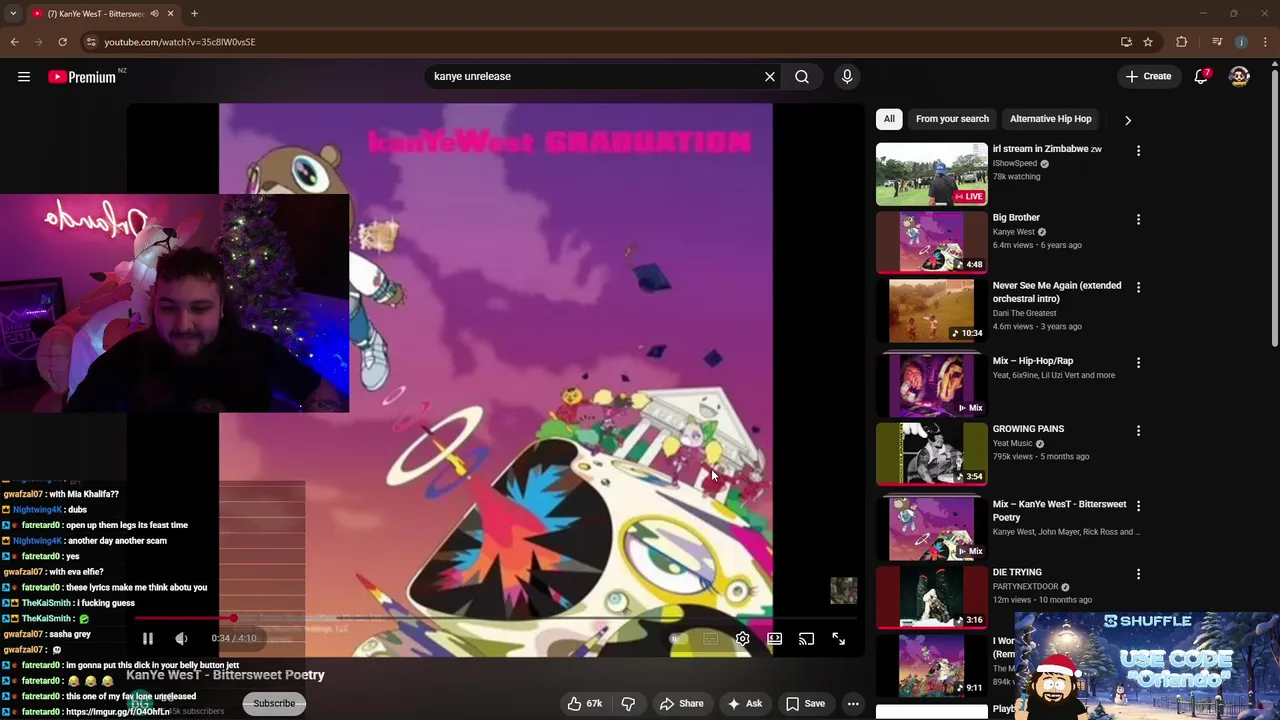The width and height of the screenshot is (1280, 720).
Task: Like the video (67k)
Action: click(x=584, y=703)
